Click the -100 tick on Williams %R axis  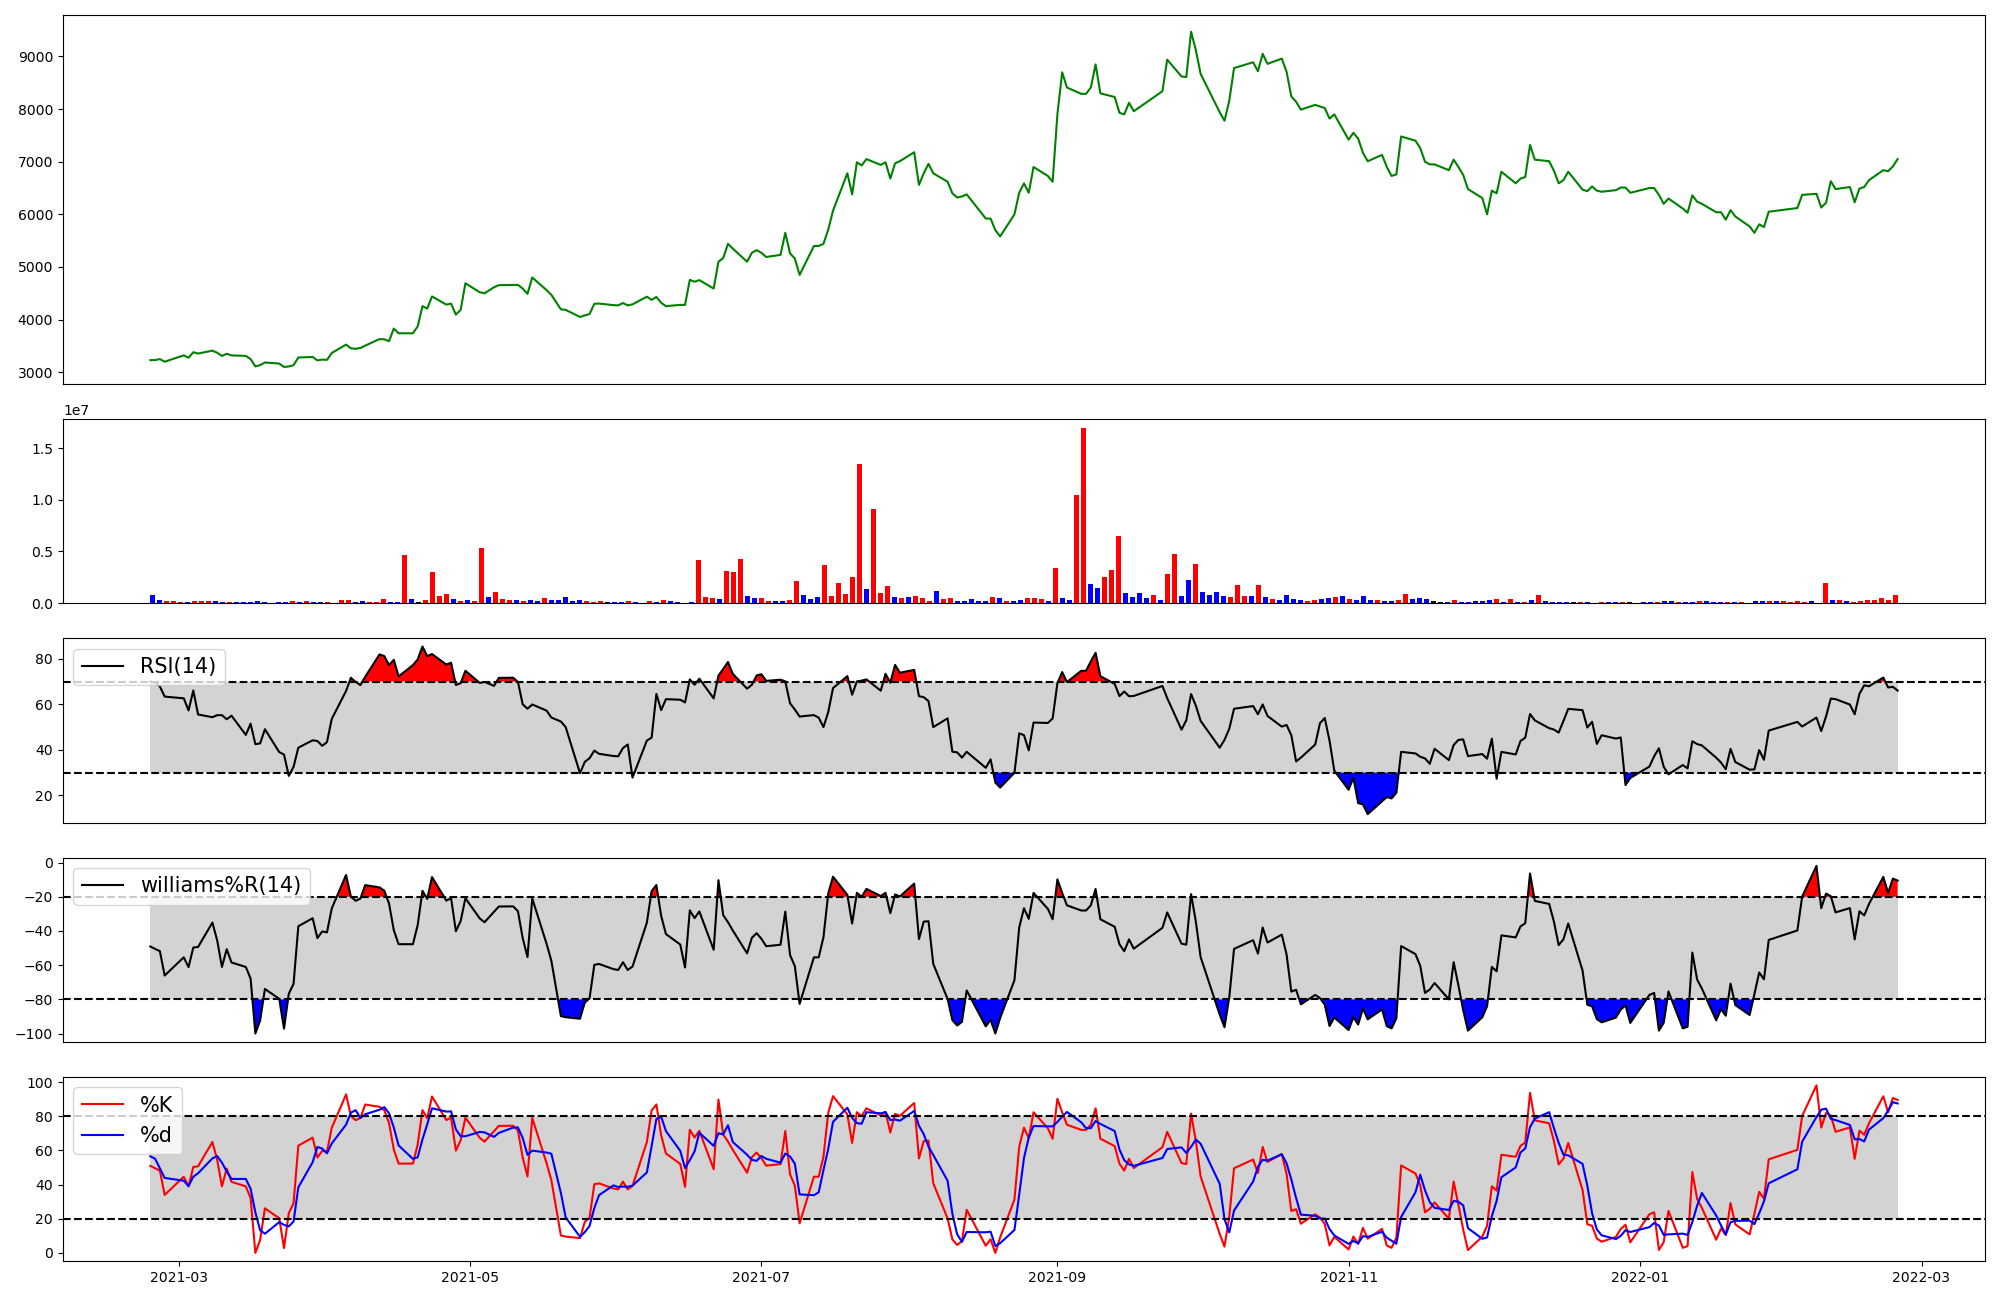[x=32, y=1034]
